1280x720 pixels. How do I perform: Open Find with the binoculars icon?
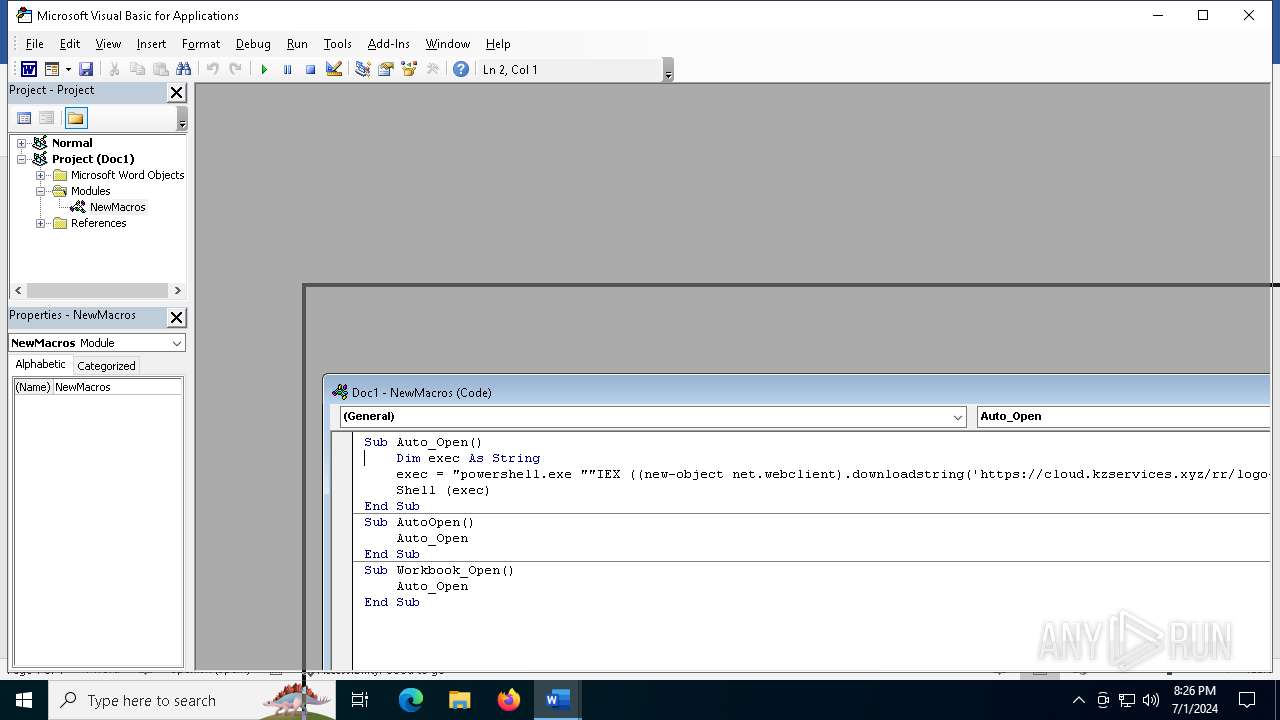183,69
